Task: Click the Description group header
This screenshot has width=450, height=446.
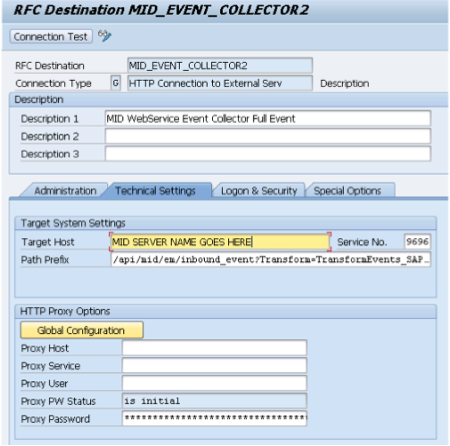Action: point(229,100)
